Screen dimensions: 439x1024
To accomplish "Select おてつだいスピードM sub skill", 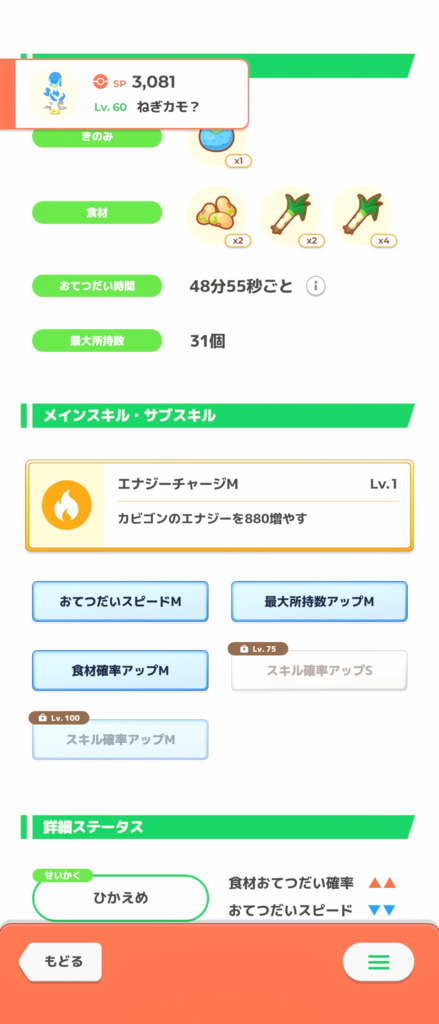I will pyautogui.click(x=120, y=601).
